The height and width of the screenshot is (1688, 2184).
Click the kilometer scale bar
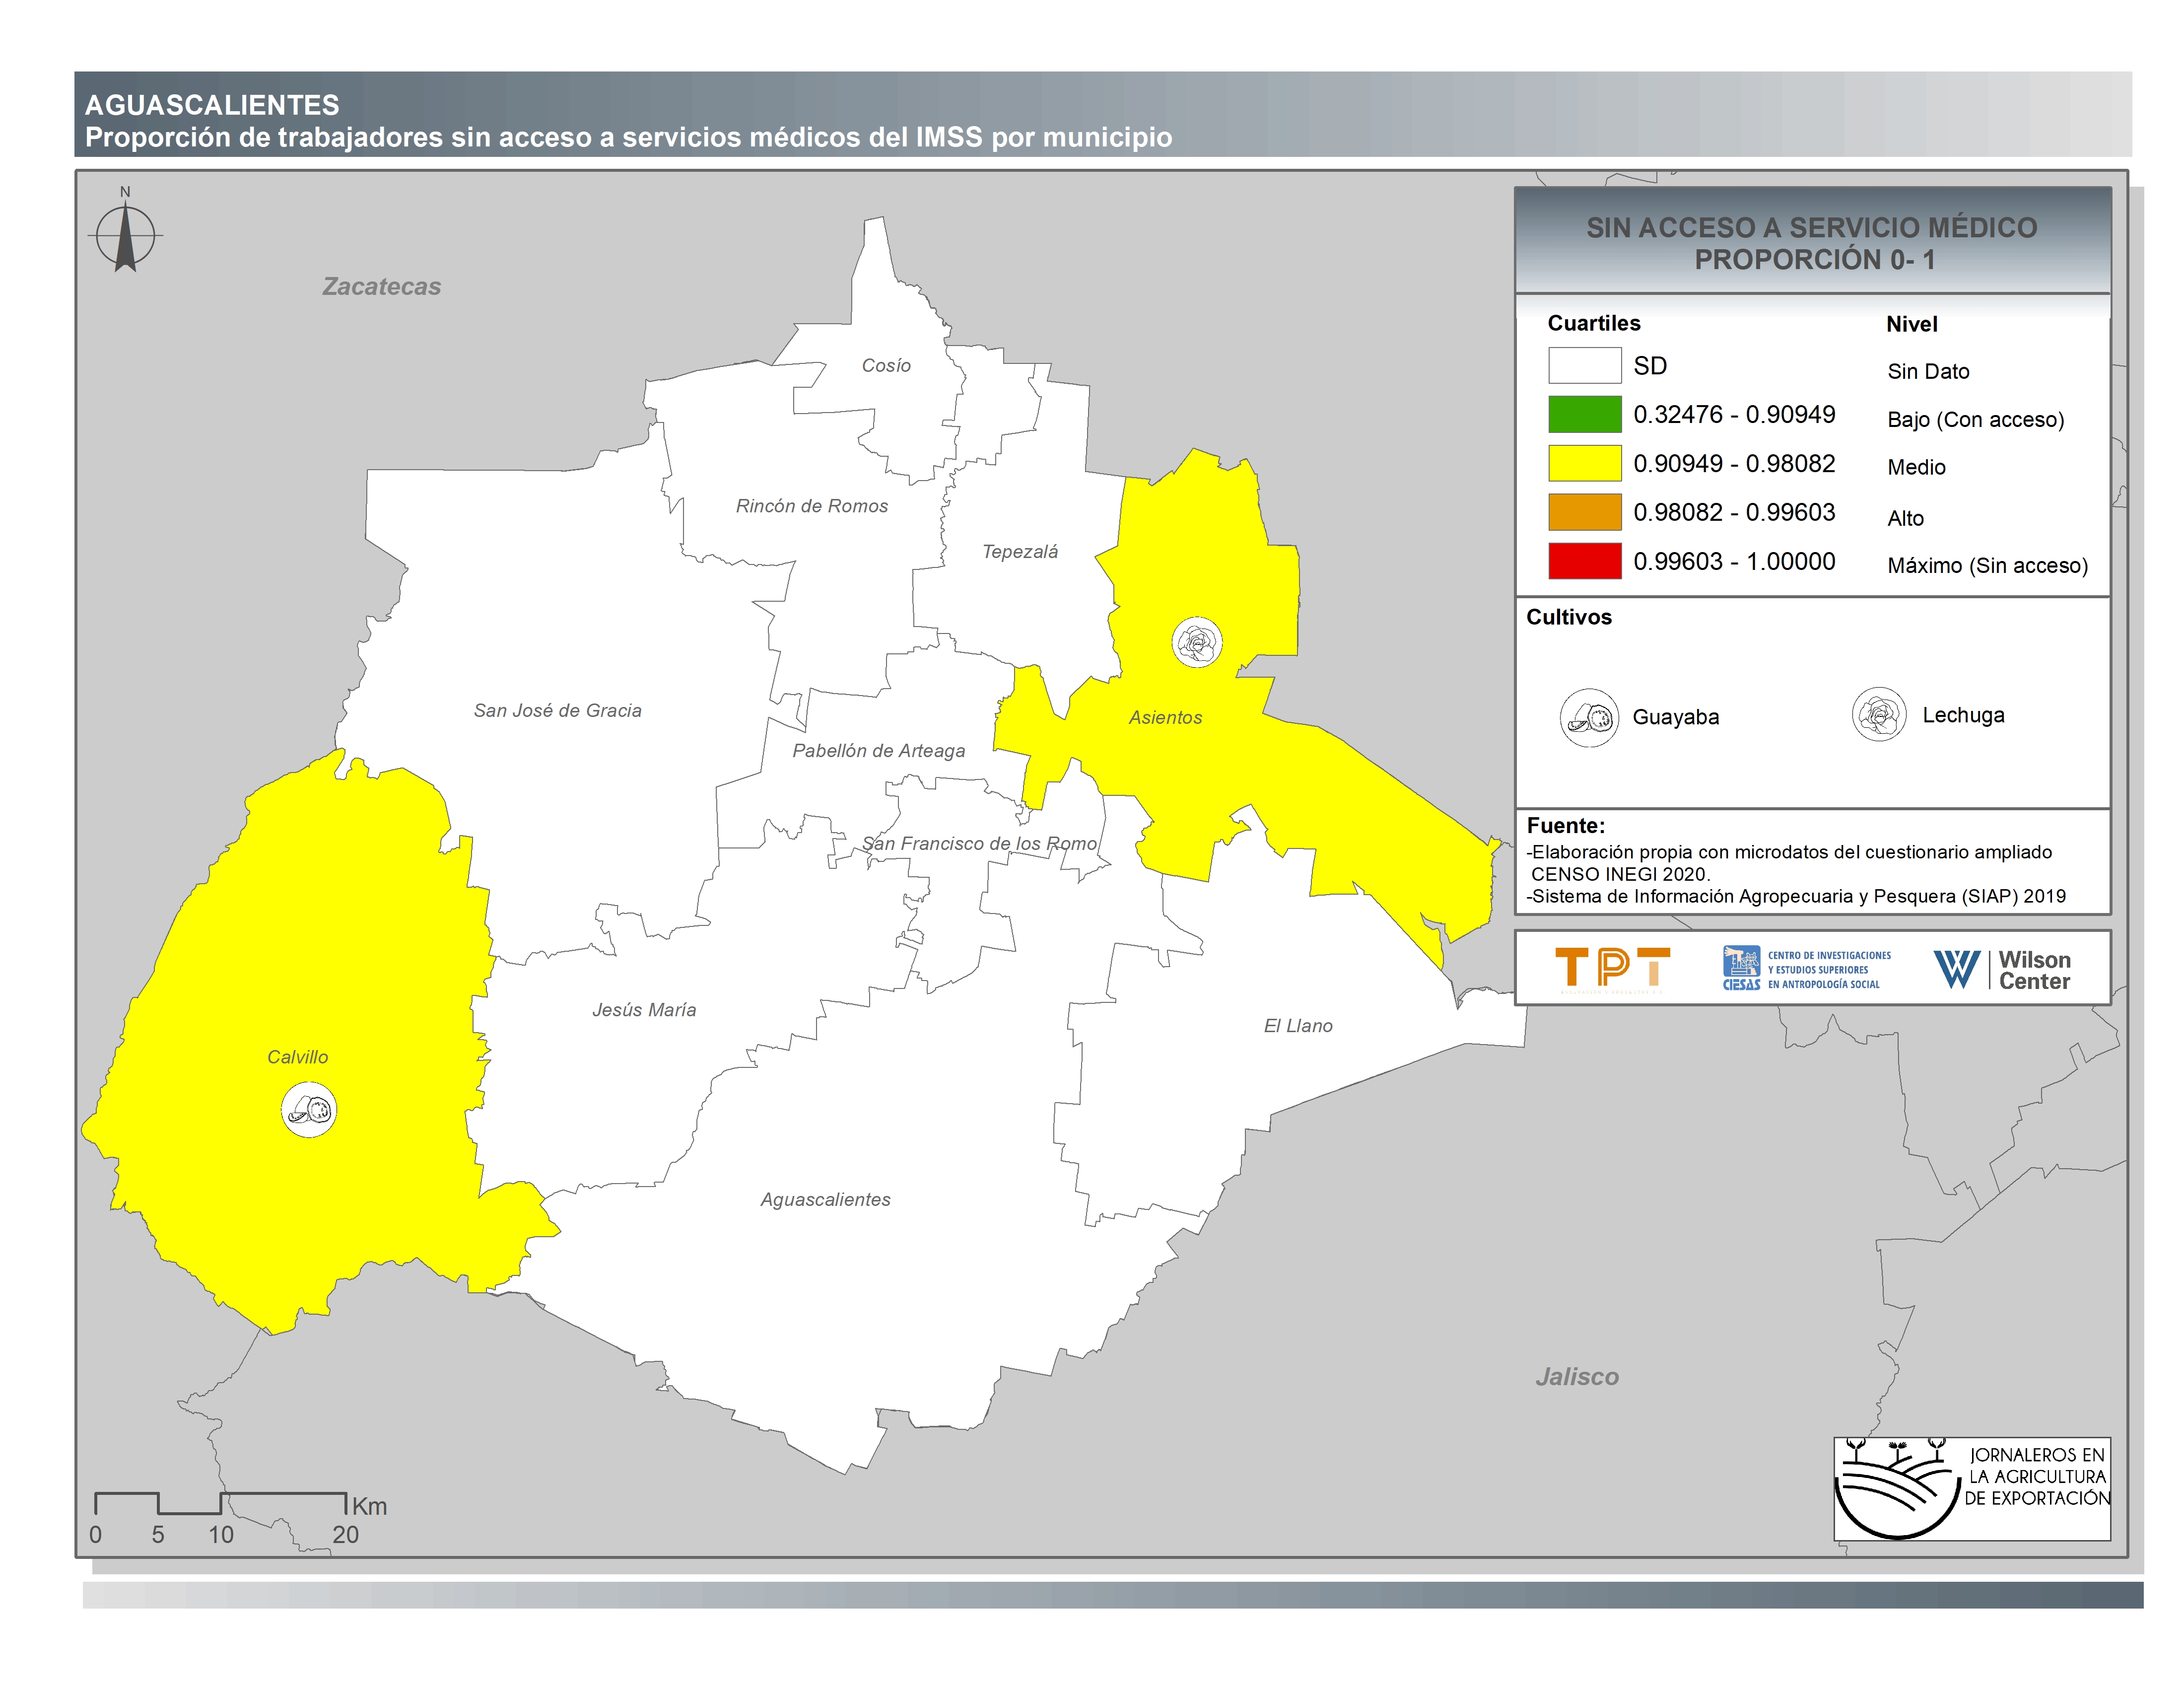click(x=220, y=1503)
